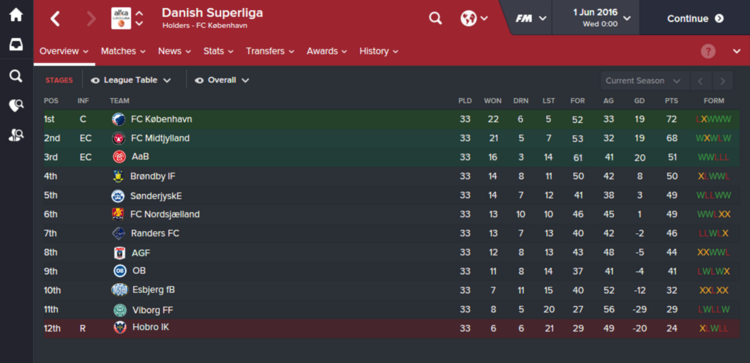Viewport: 750px width, 363px height.
Task: Go back with the left arrow
Action: click(55, 19)
